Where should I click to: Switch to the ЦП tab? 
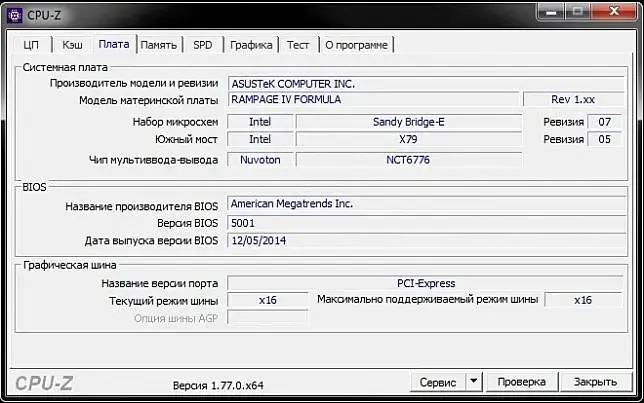[x=31, y=45]
